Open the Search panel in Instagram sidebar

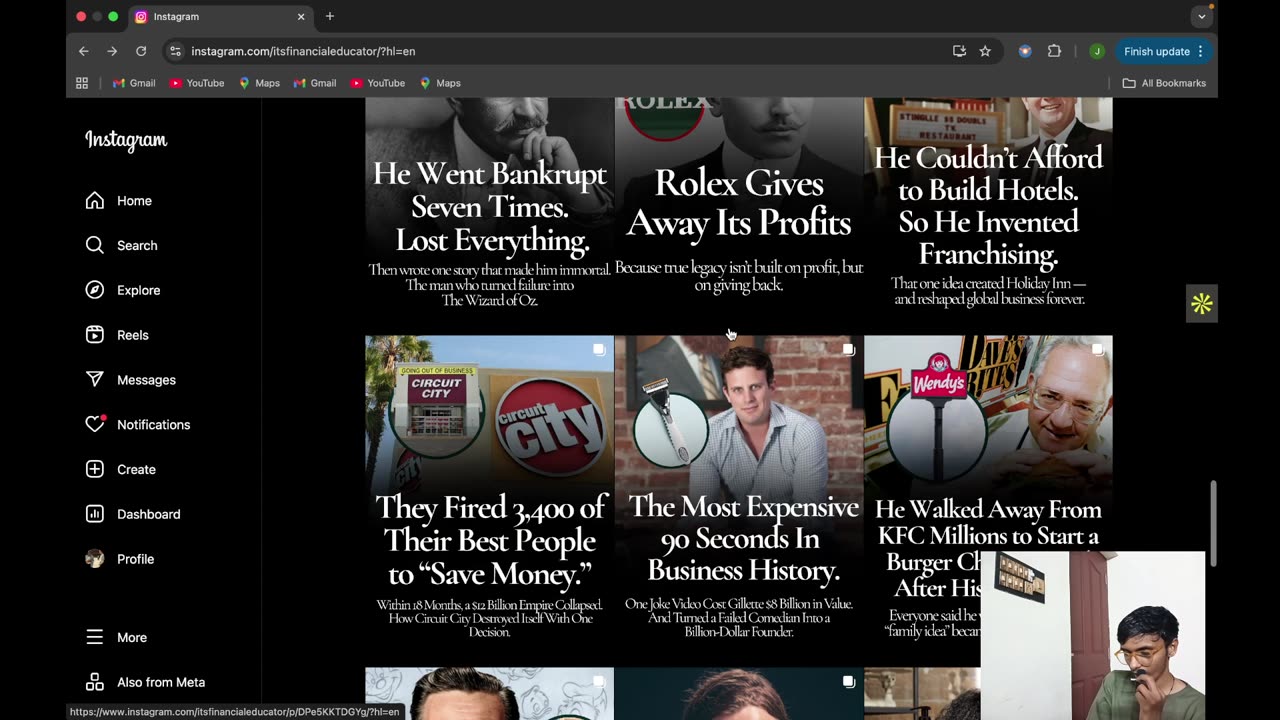[x=121, y=246]
